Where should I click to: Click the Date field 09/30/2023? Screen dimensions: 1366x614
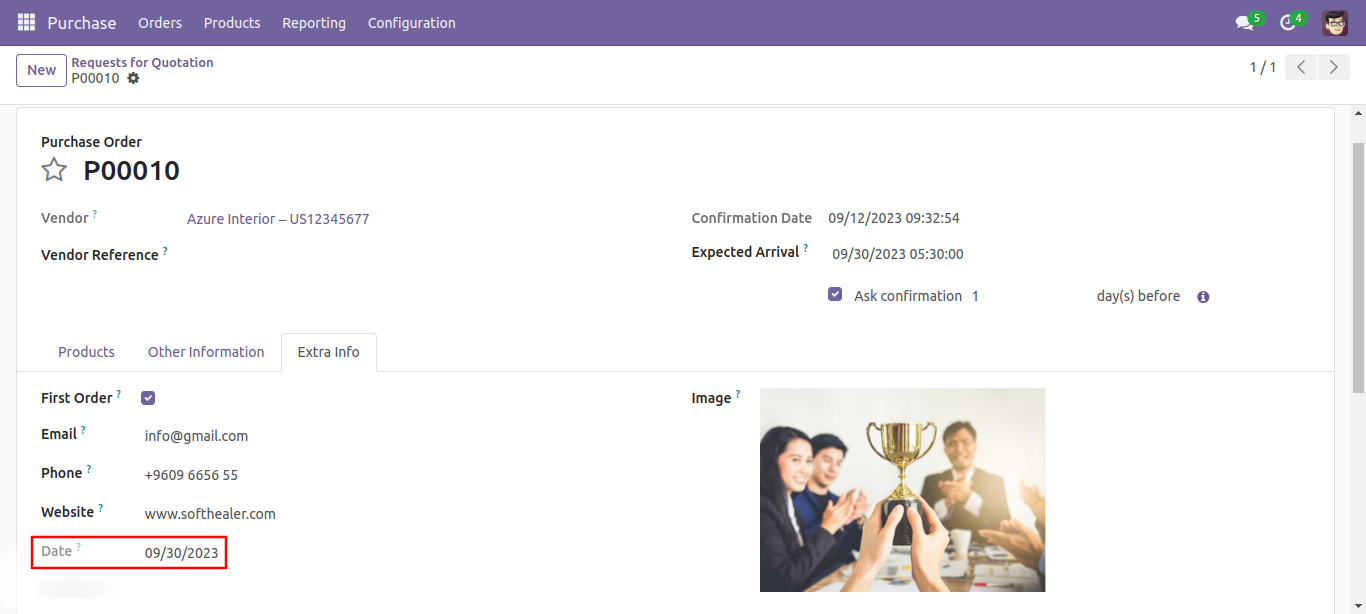point(181,553)
